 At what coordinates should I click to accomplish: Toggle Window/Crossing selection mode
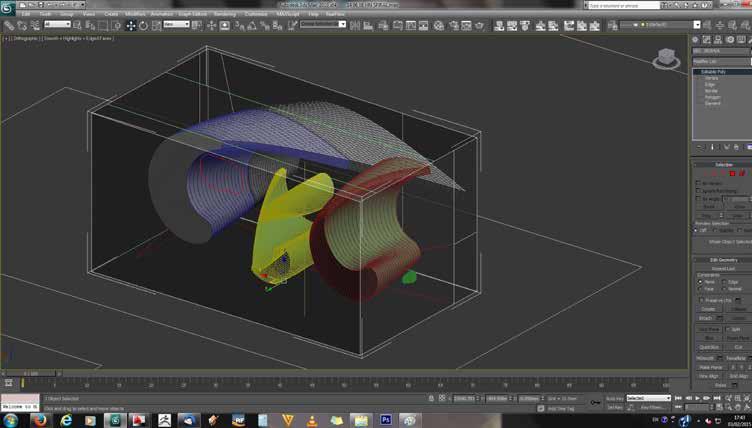[x=116, y=25]
